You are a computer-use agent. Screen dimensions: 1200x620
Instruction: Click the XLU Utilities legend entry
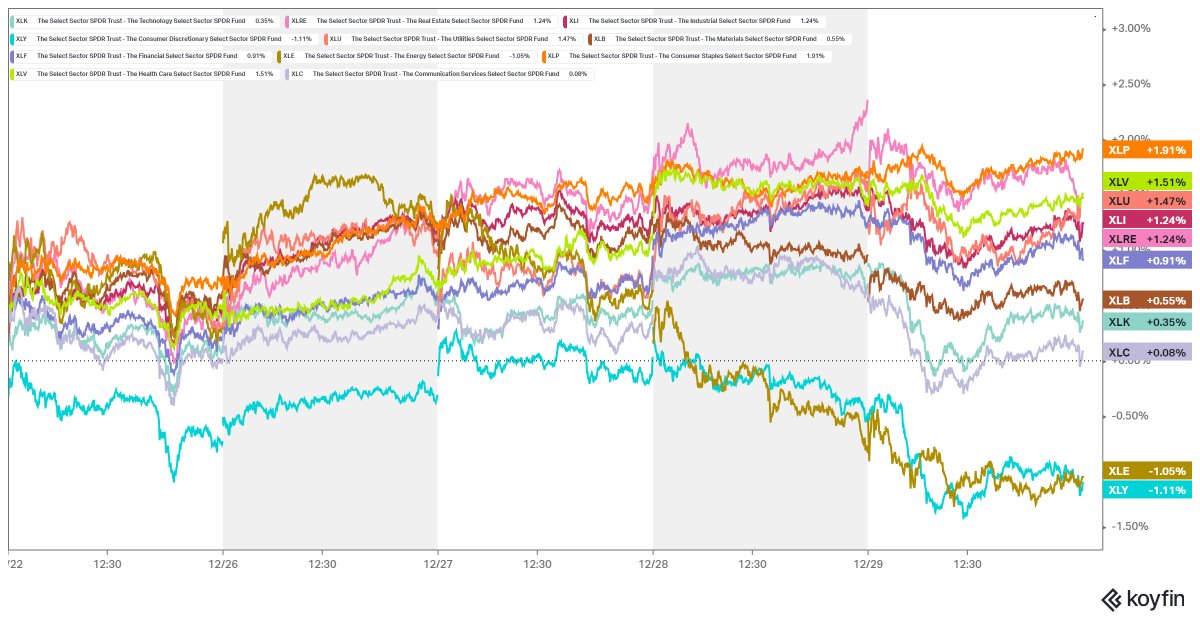pos(456,39)
